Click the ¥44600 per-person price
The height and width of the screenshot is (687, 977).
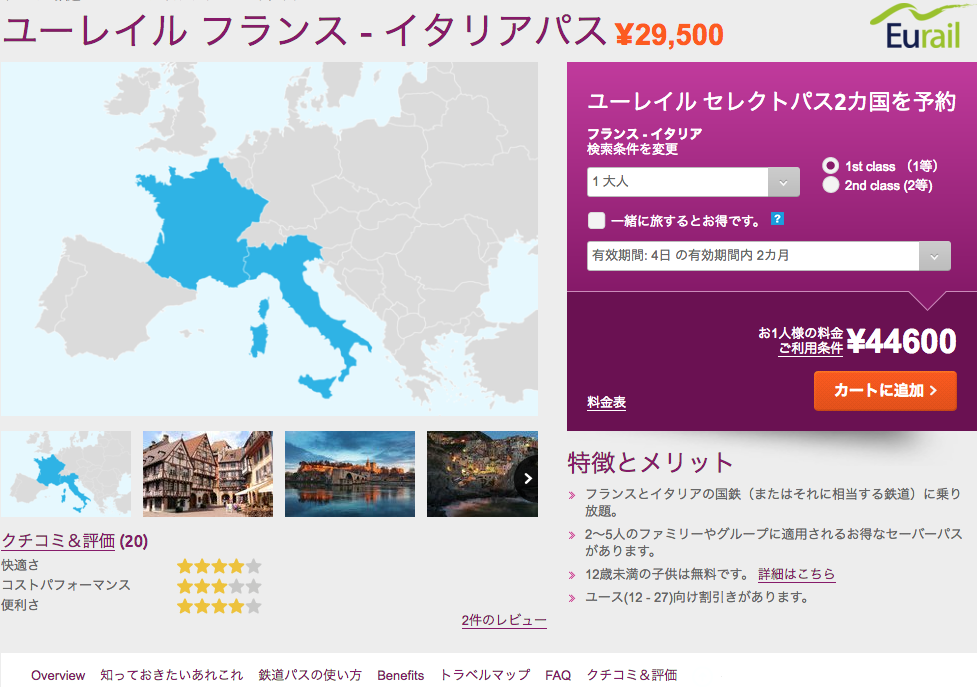coord(901,341)
